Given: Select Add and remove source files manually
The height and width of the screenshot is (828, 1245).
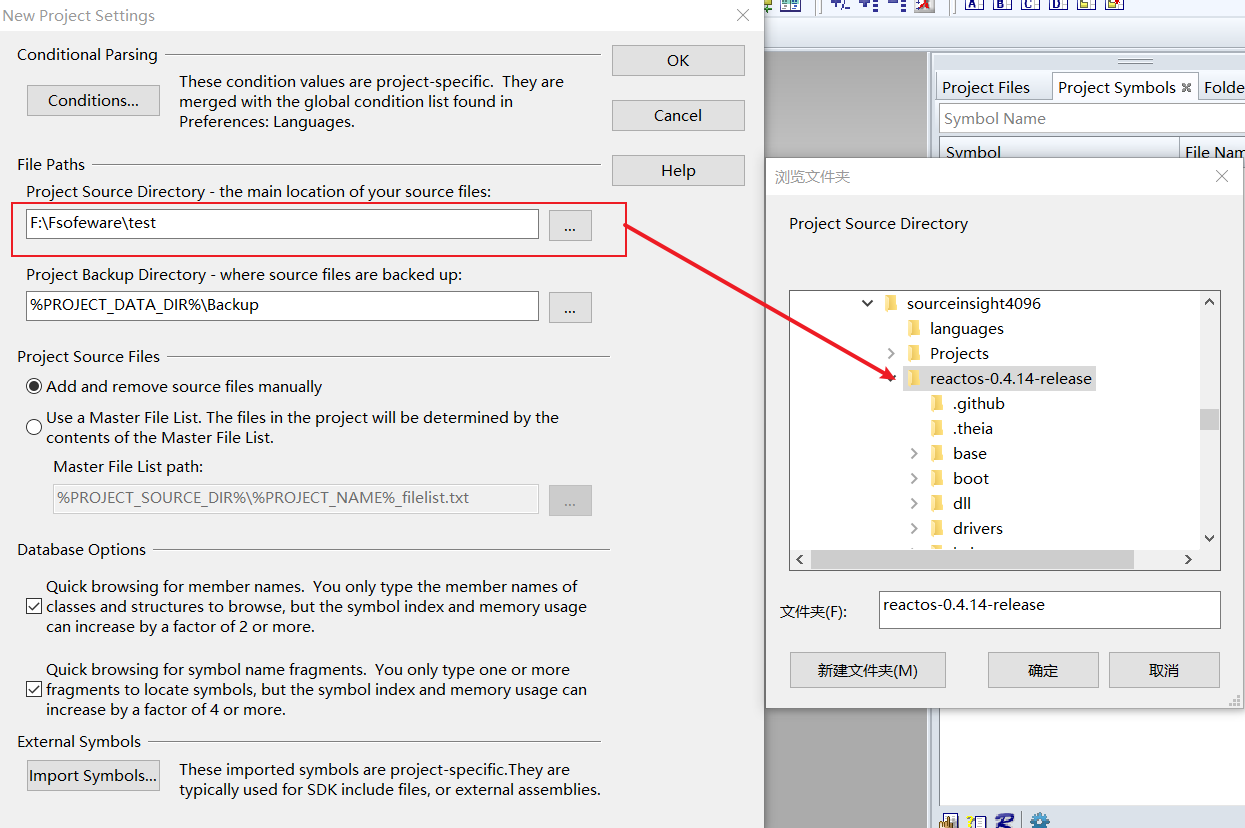Looking at the screenshot, I should [x=34, y=386].
